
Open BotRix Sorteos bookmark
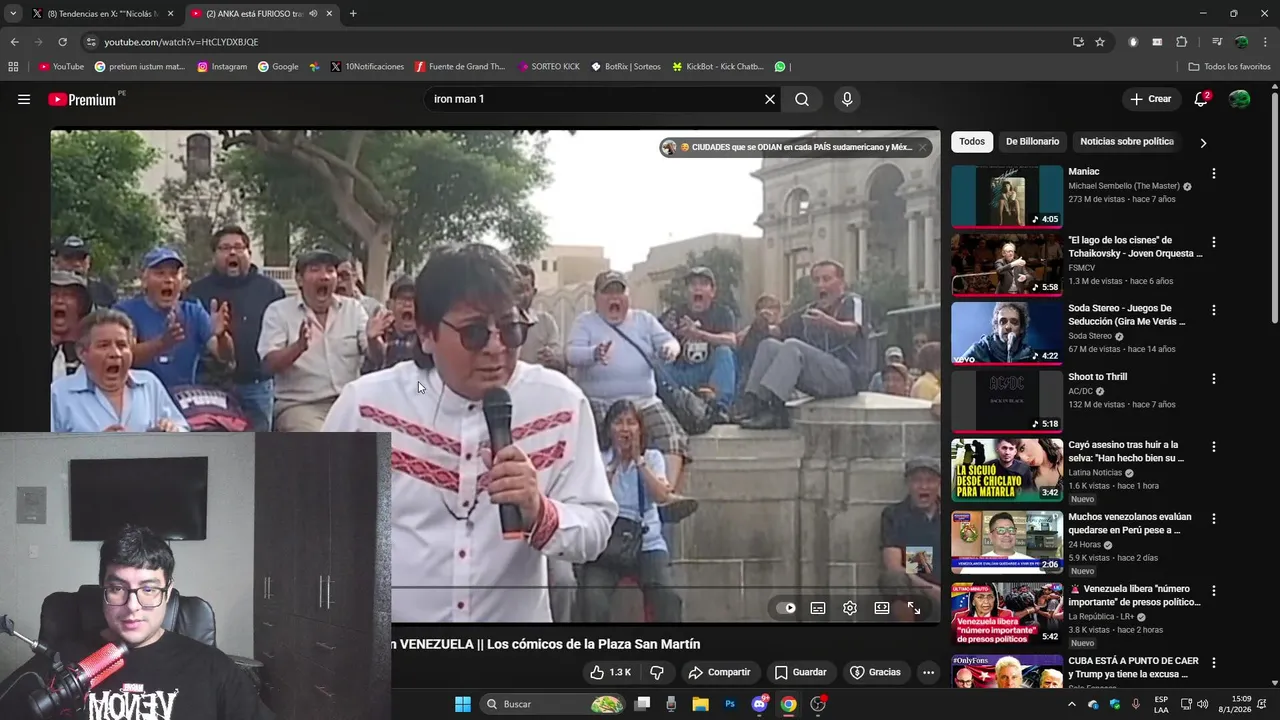pos(626,67)
